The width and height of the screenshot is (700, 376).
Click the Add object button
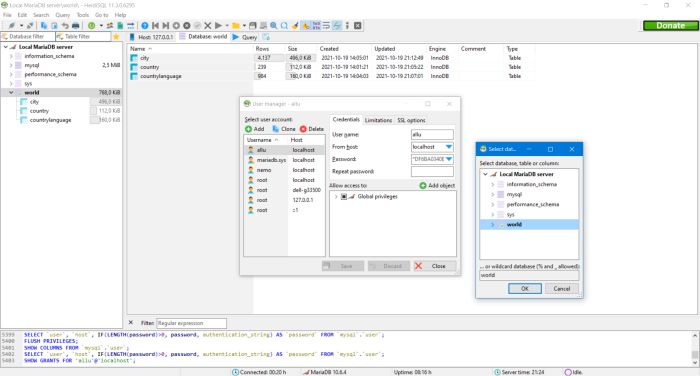[437, 185]
